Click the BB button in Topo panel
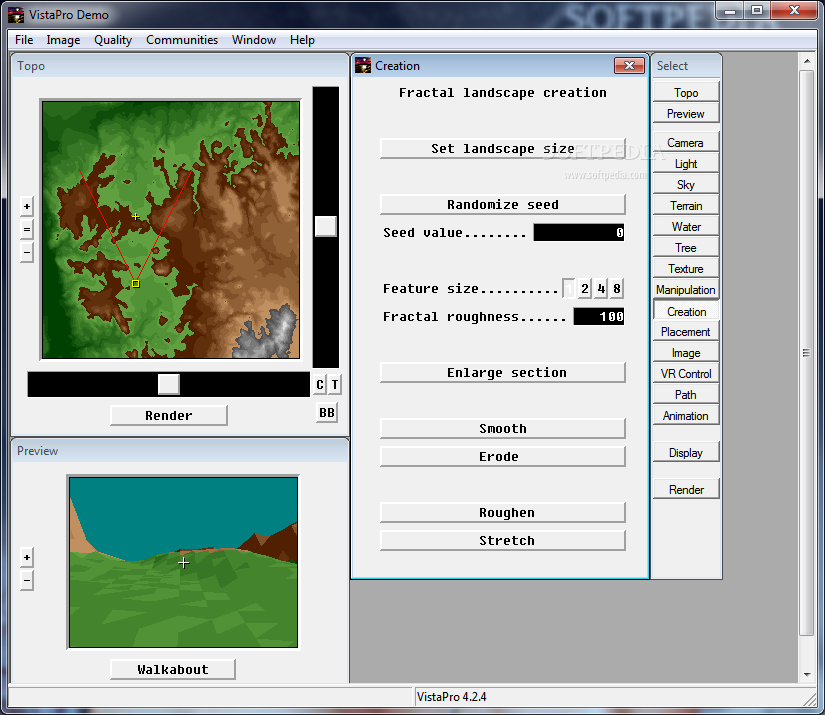The image size is (825, 715). click(x=327, y=412)
